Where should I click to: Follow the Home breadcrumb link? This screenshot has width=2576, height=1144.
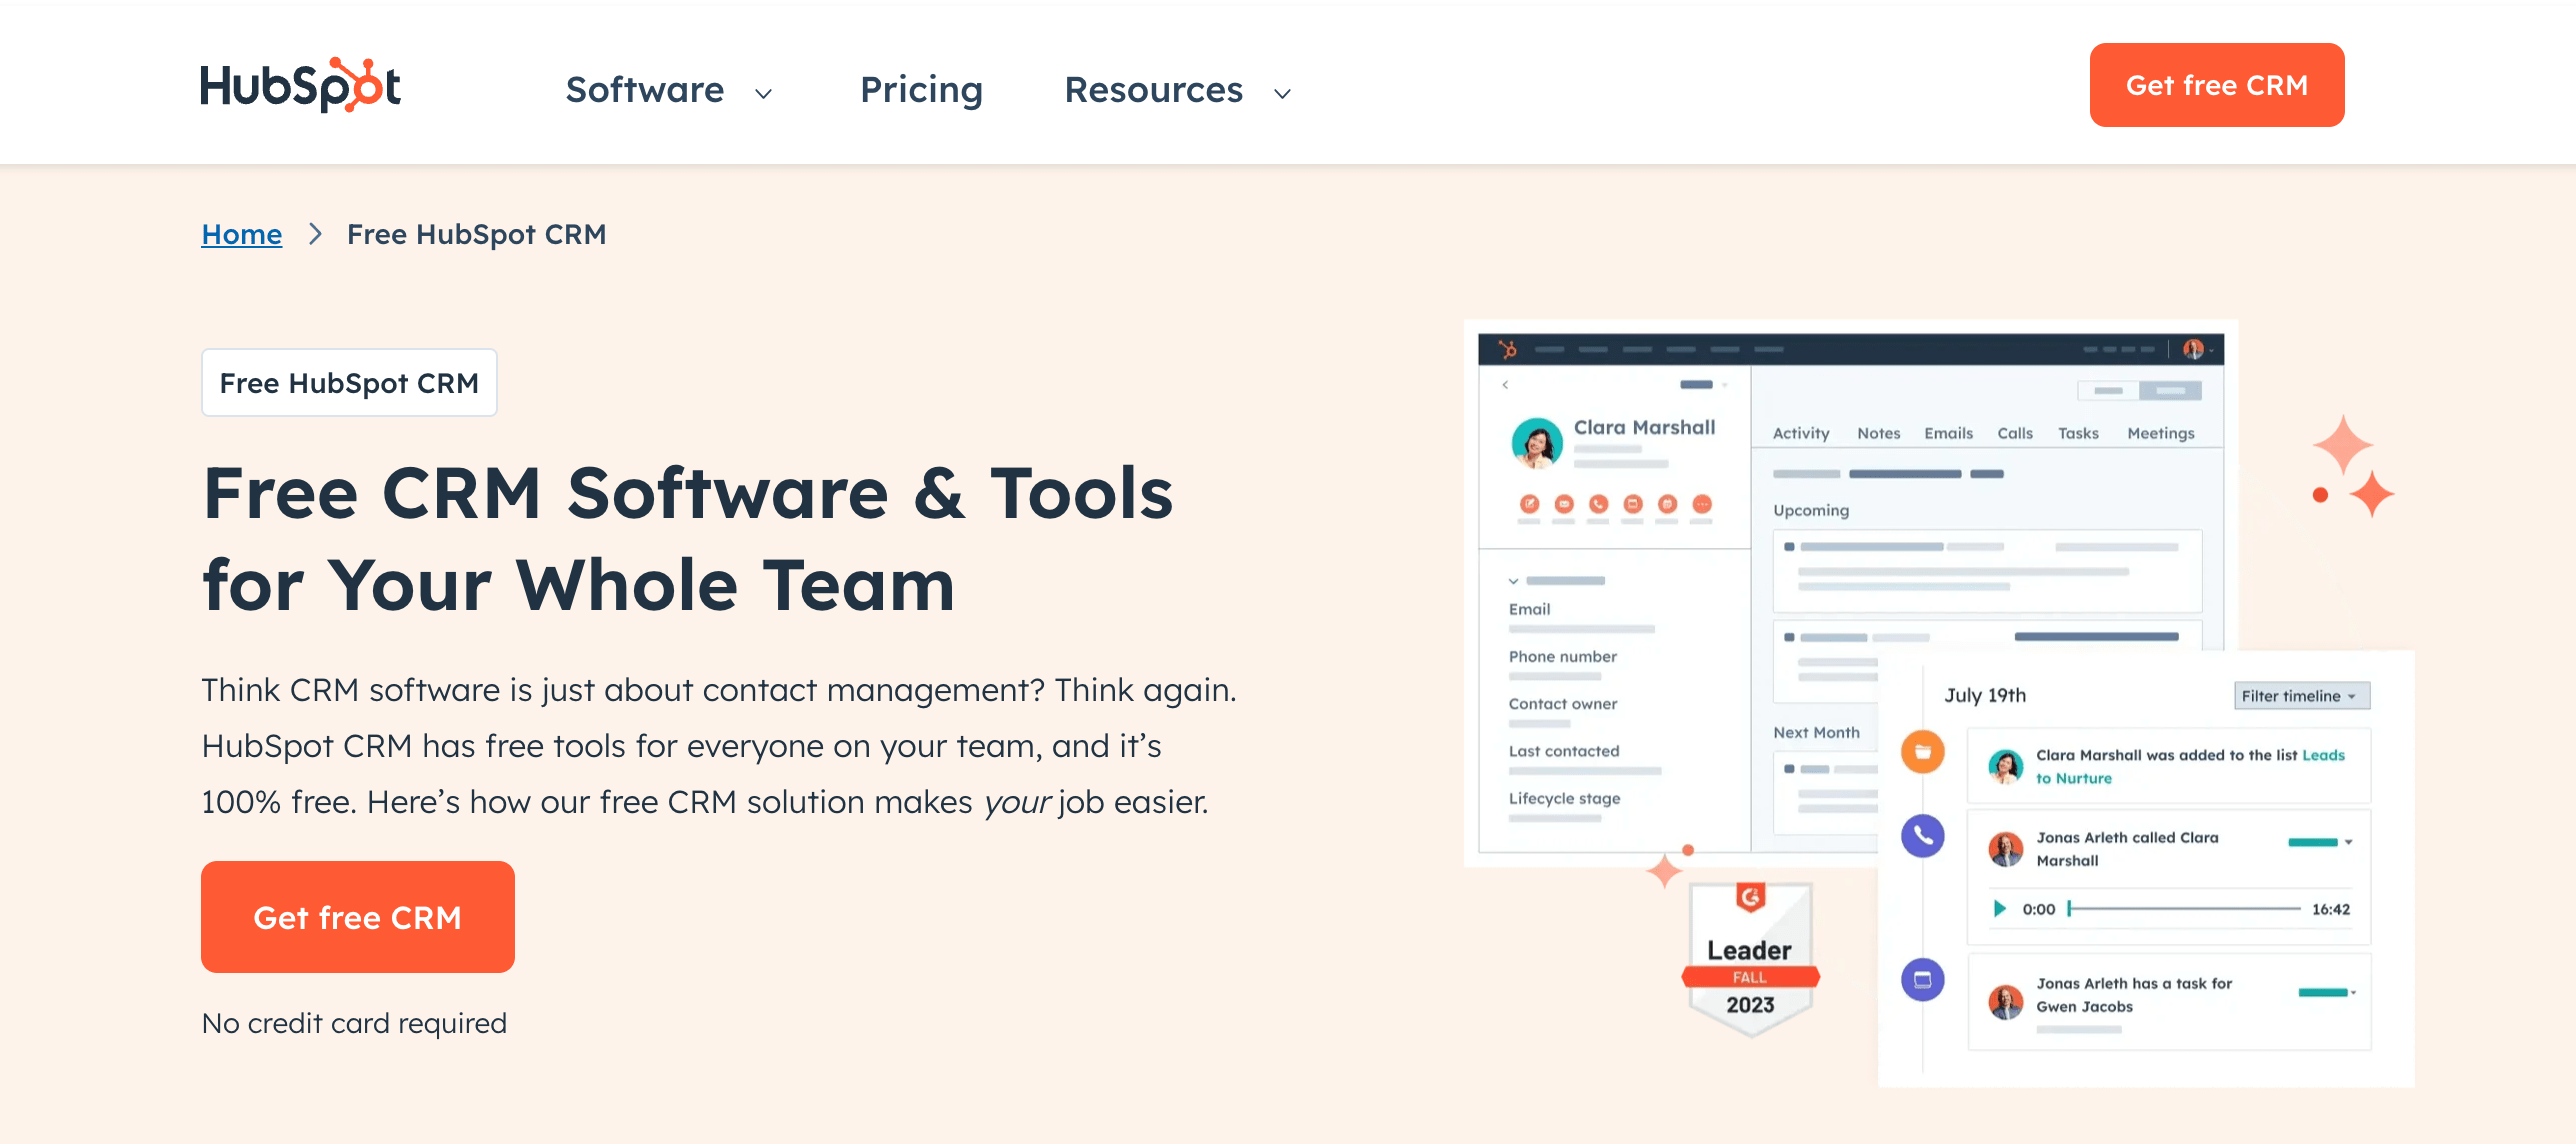[x=242, y=234]
